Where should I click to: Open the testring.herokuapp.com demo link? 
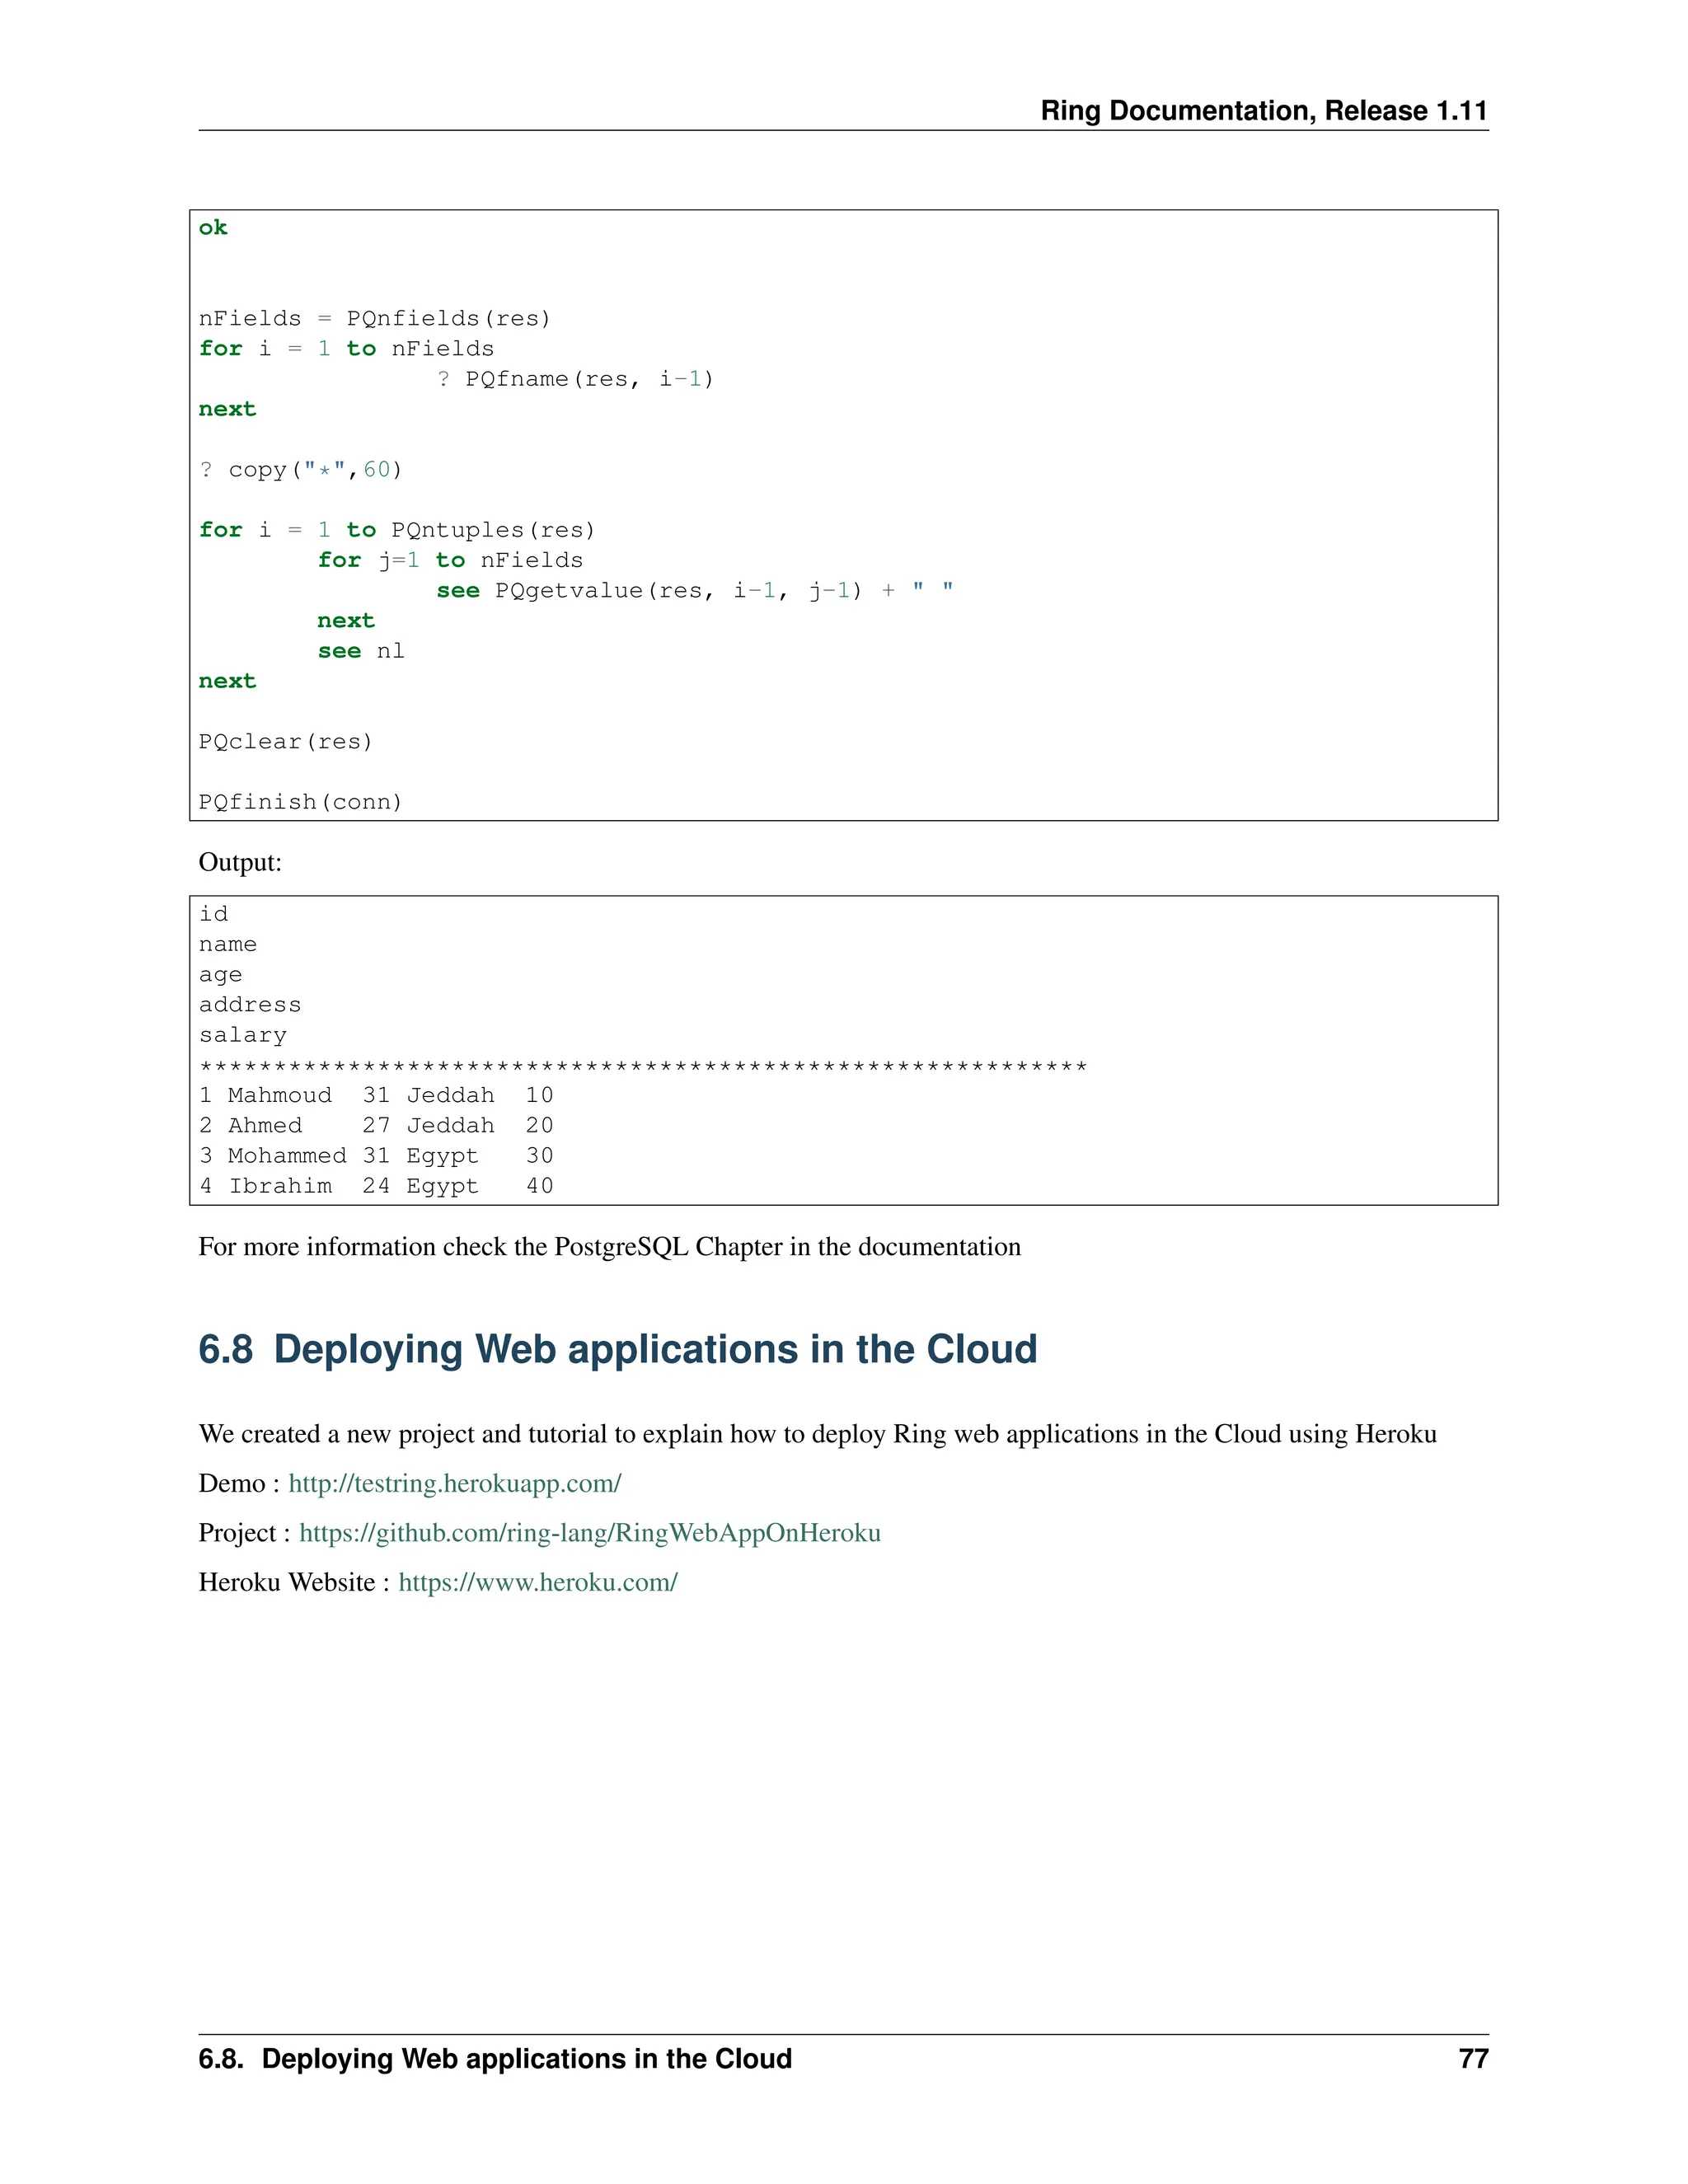pyautogui.click(x=454, y=1483)
